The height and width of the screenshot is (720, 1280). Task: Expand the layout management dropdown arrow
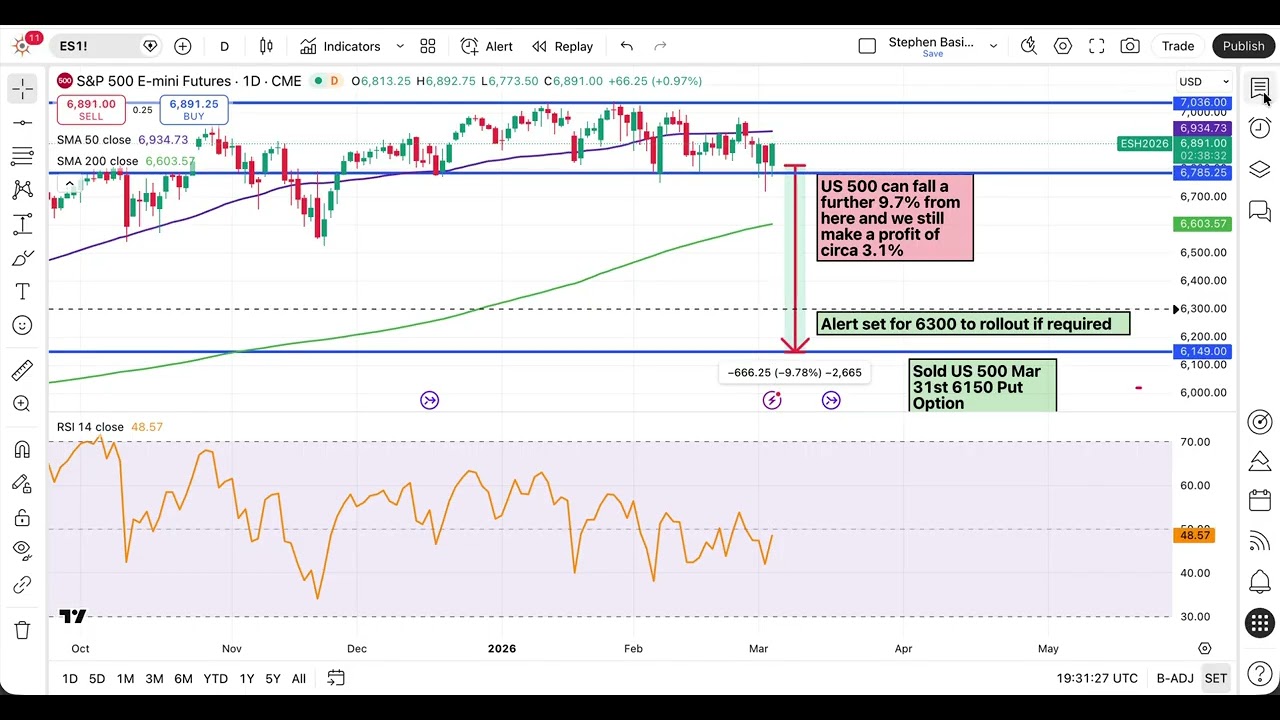(x=993, y=46)
